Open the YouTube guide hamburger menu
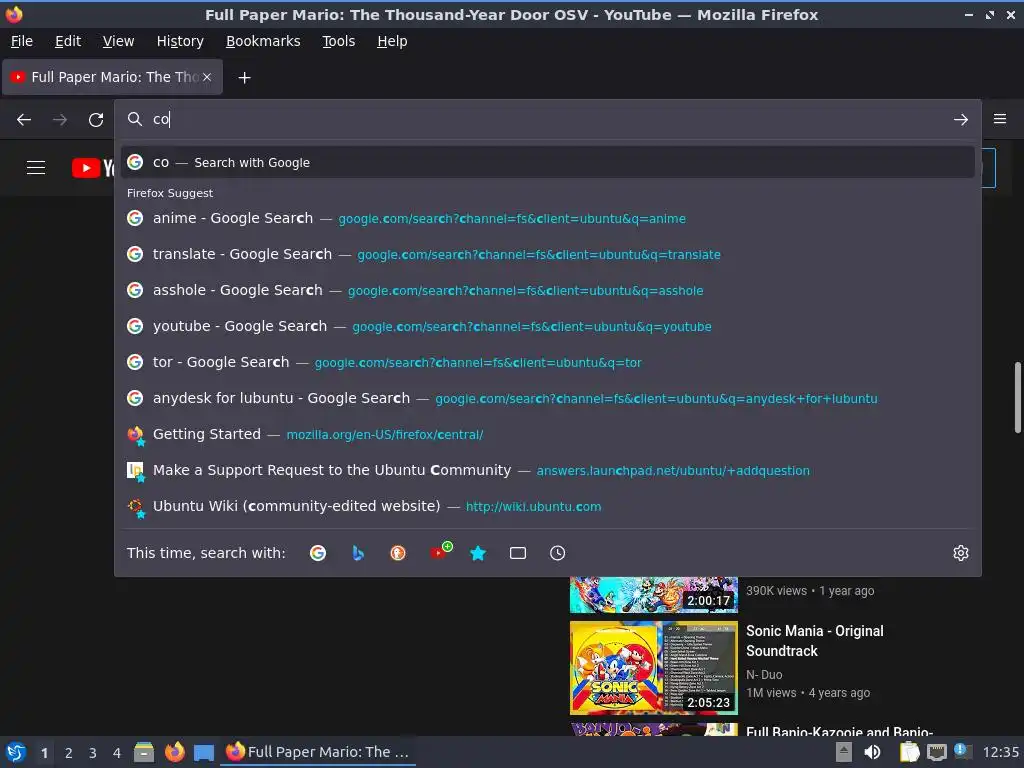This screenshot has width=1024, height=768. (x=36, y=168)
